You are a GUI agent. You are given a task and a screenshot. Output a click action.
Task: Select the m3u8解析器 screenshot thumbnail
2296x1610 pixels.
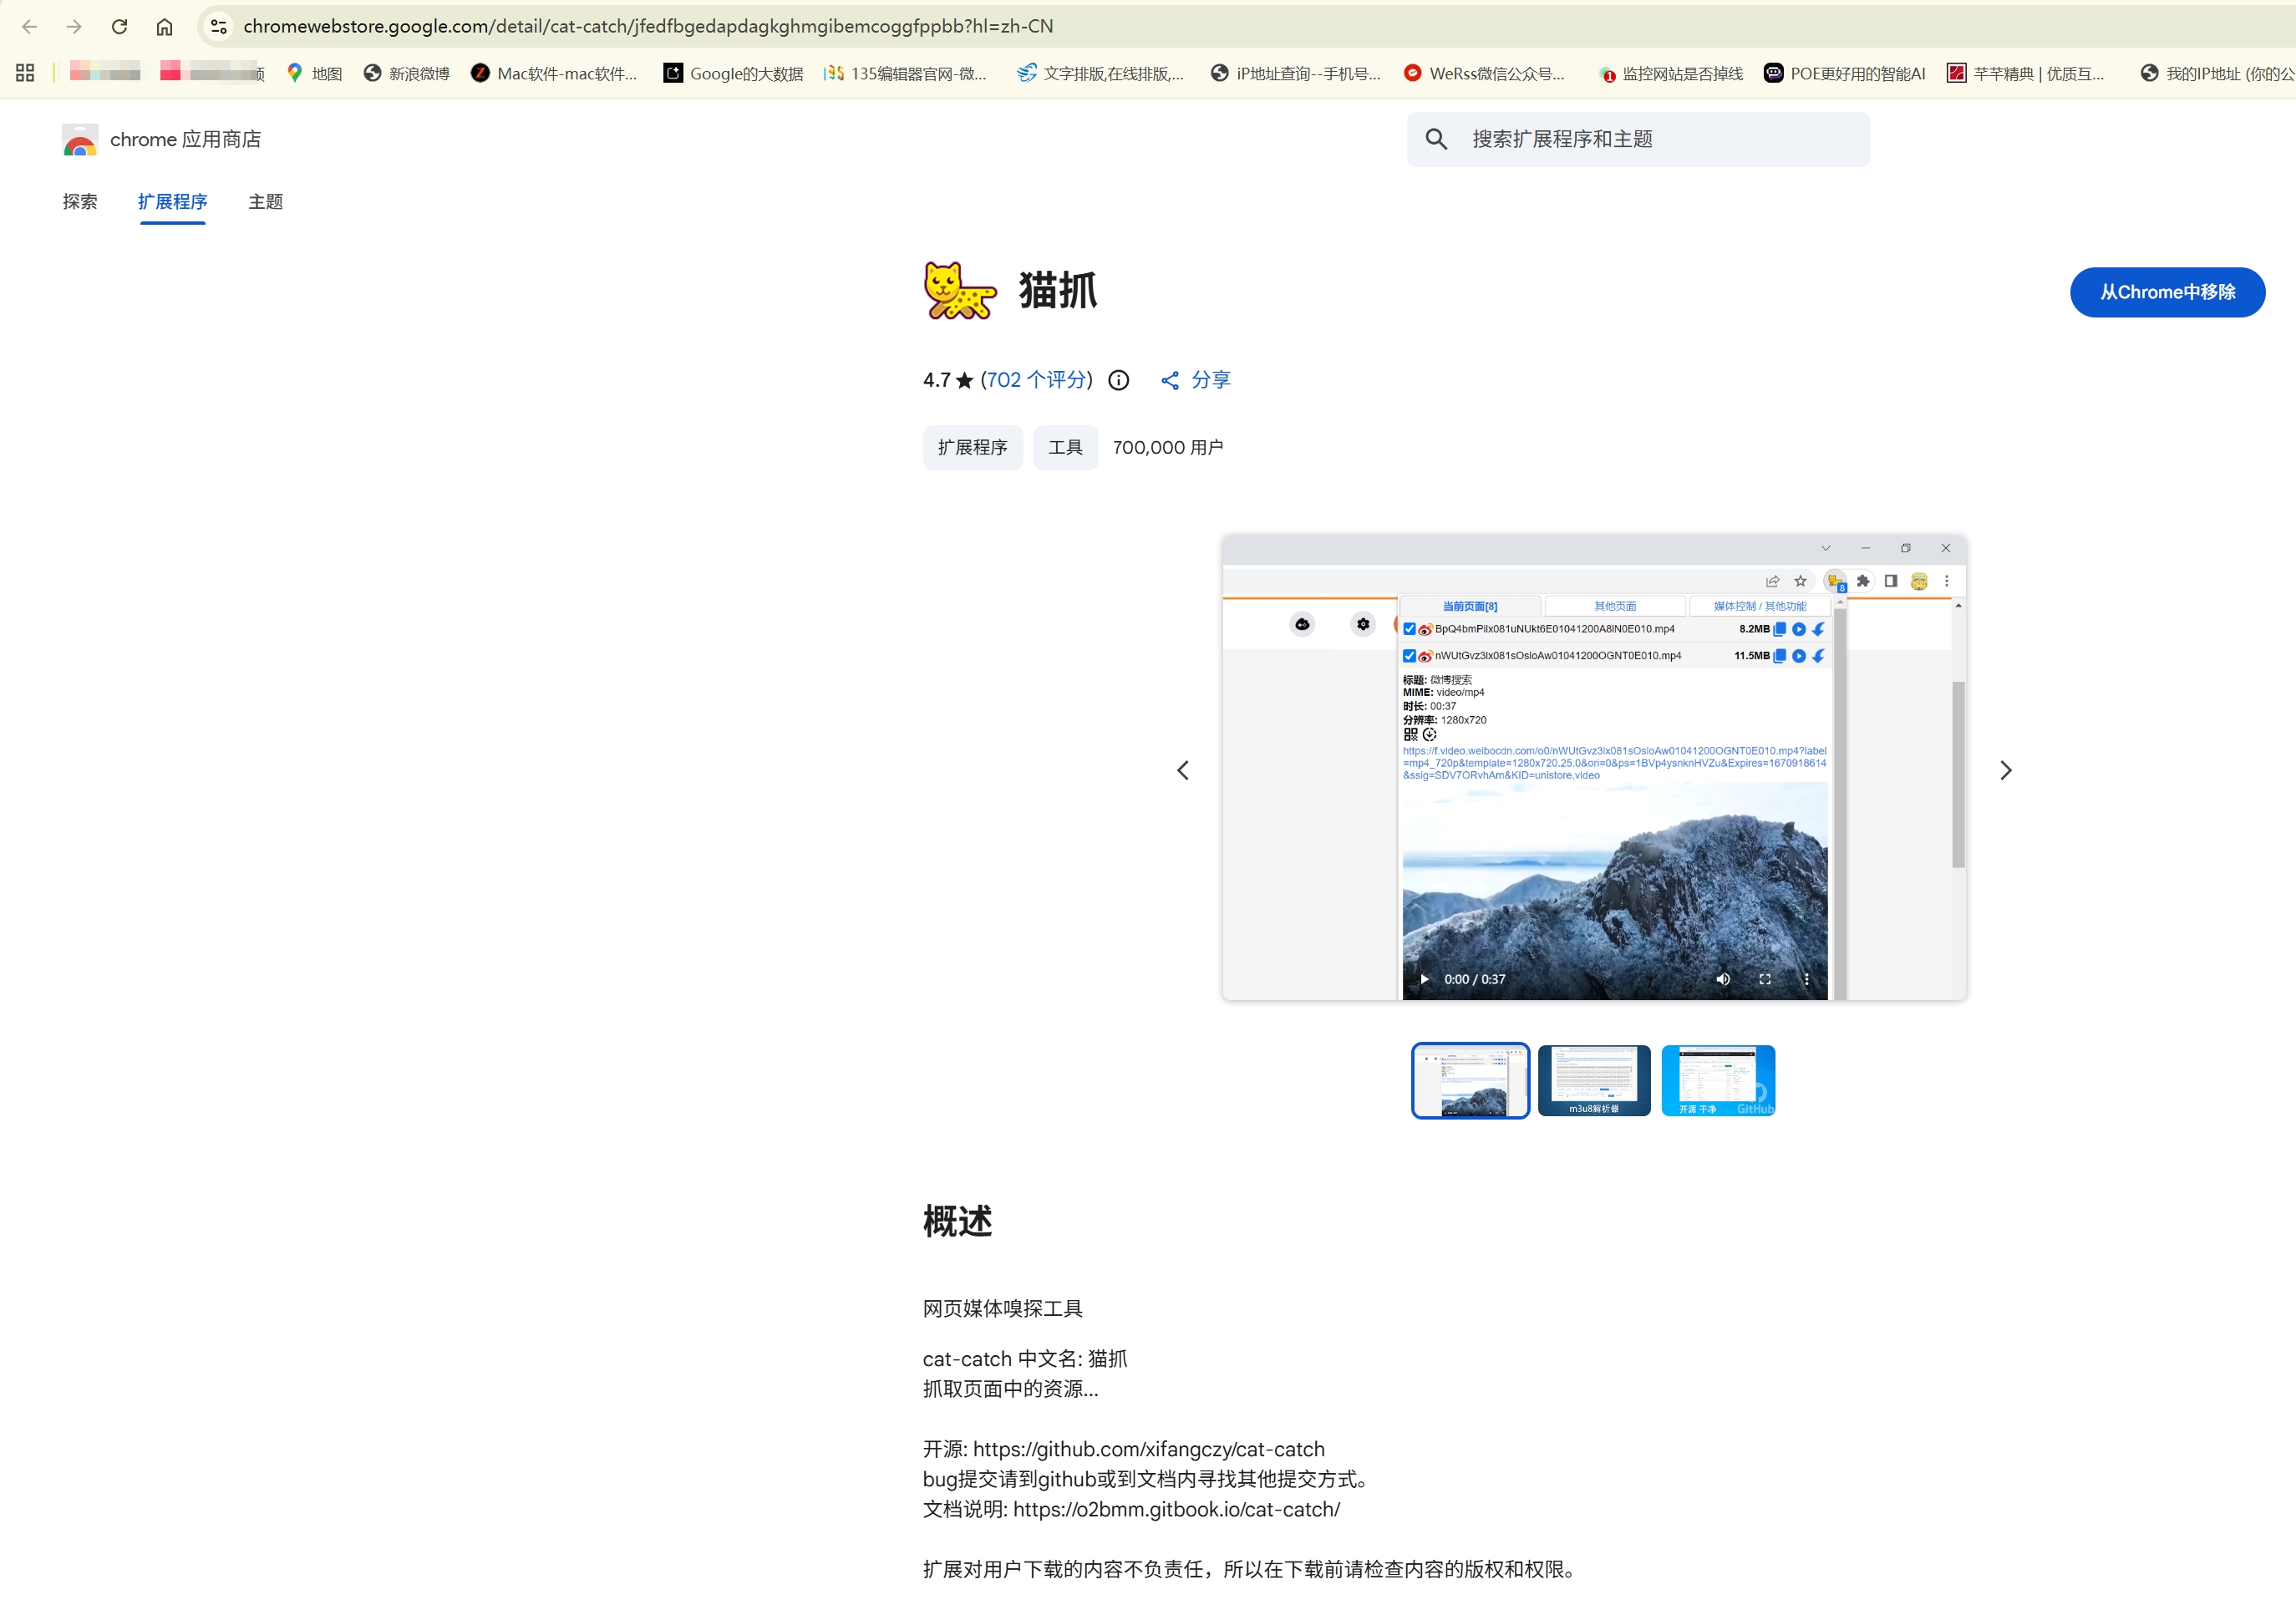coord(1594,1080)
